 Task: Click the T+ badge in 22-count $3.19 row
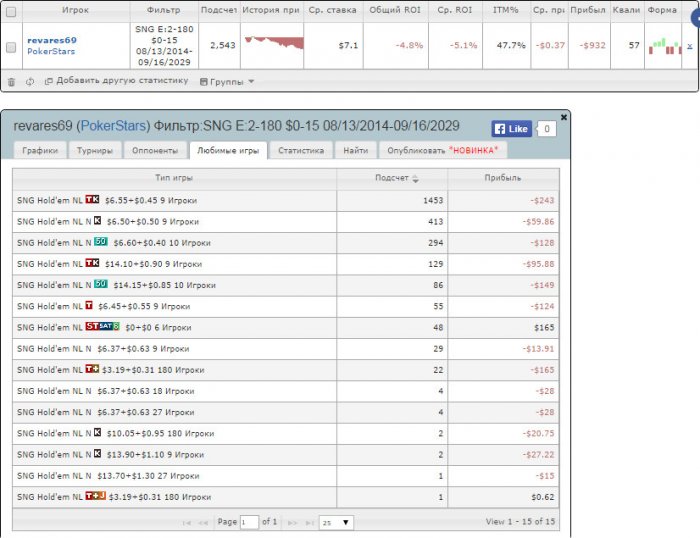(x=92, y=369)
